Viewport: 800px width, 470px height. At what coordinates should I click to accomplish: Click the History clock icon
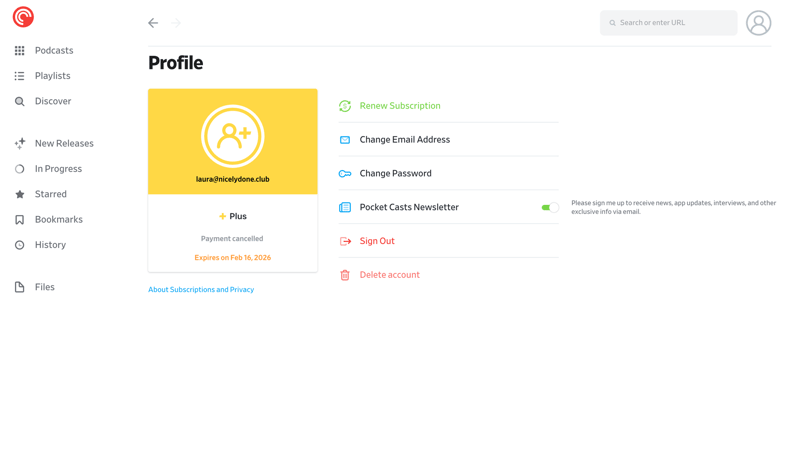[20, 245]
